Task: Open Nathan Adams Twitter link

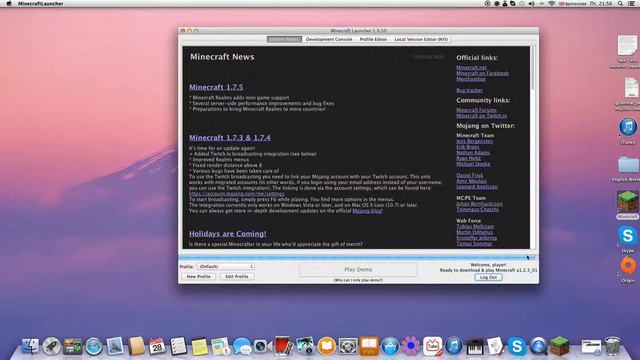Action: 473,153
